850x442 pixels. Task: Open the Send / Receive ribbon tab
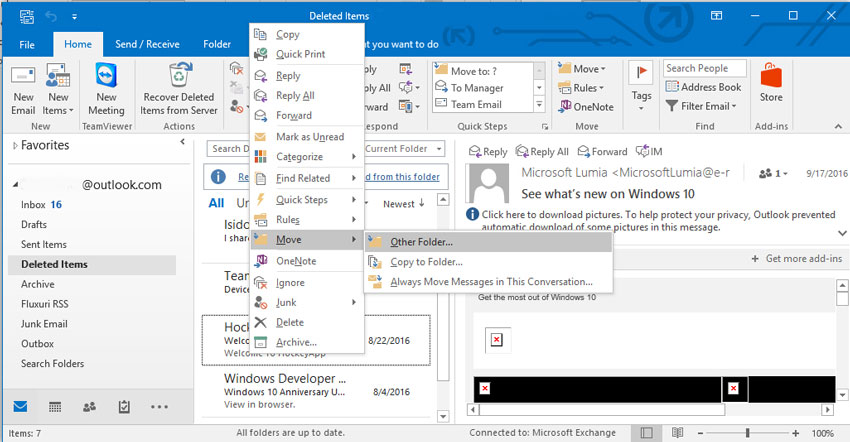146,44
